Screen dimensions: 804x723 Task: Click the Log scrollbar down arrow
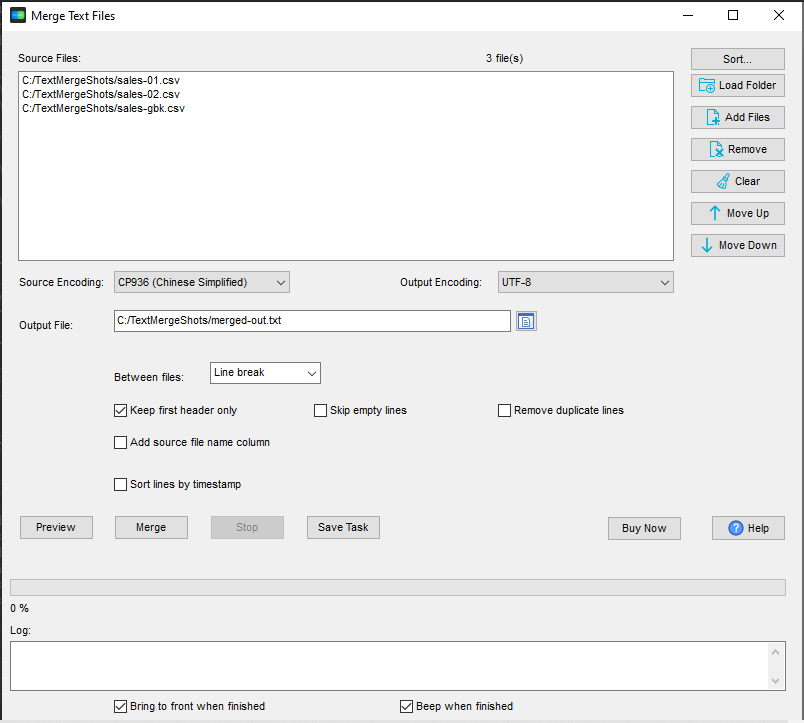click(x=775, y=680)
